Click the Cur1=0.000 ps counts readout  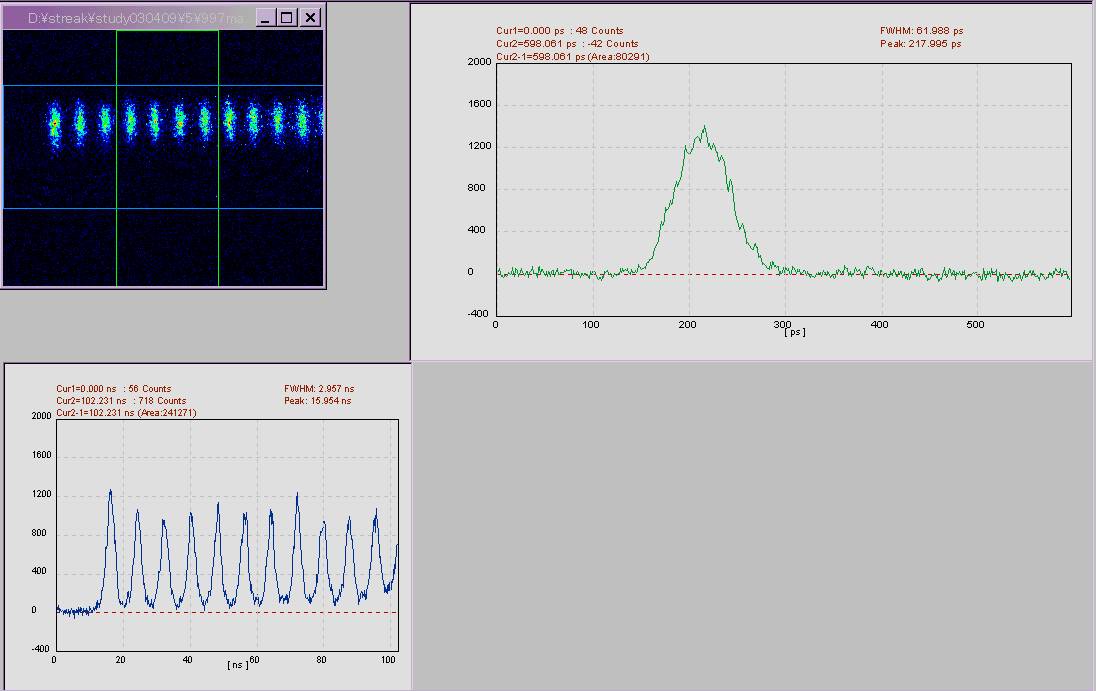tap(559, 31)
